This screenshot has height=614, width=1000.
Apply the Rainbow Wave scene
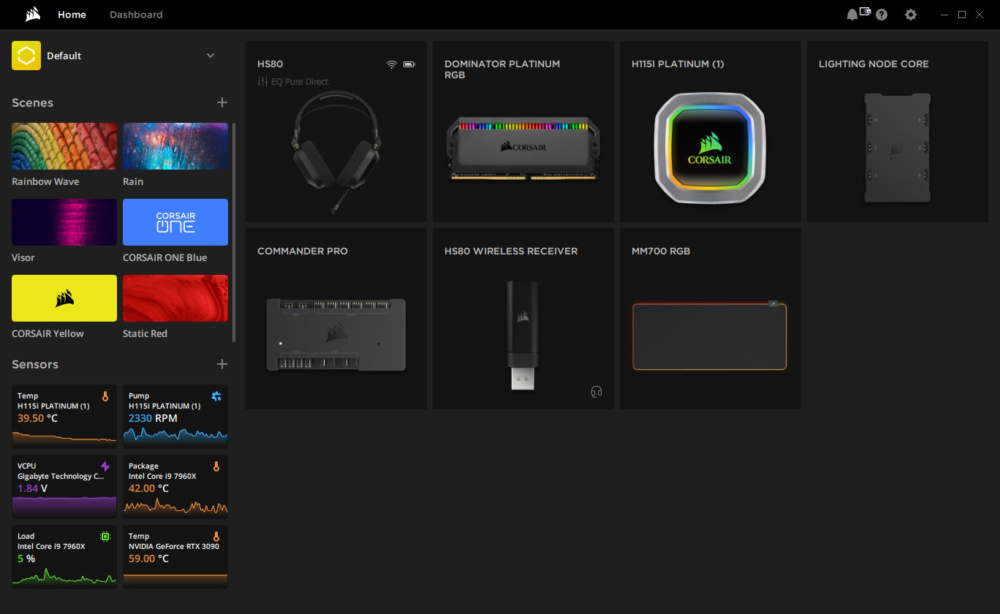(64, 146)
